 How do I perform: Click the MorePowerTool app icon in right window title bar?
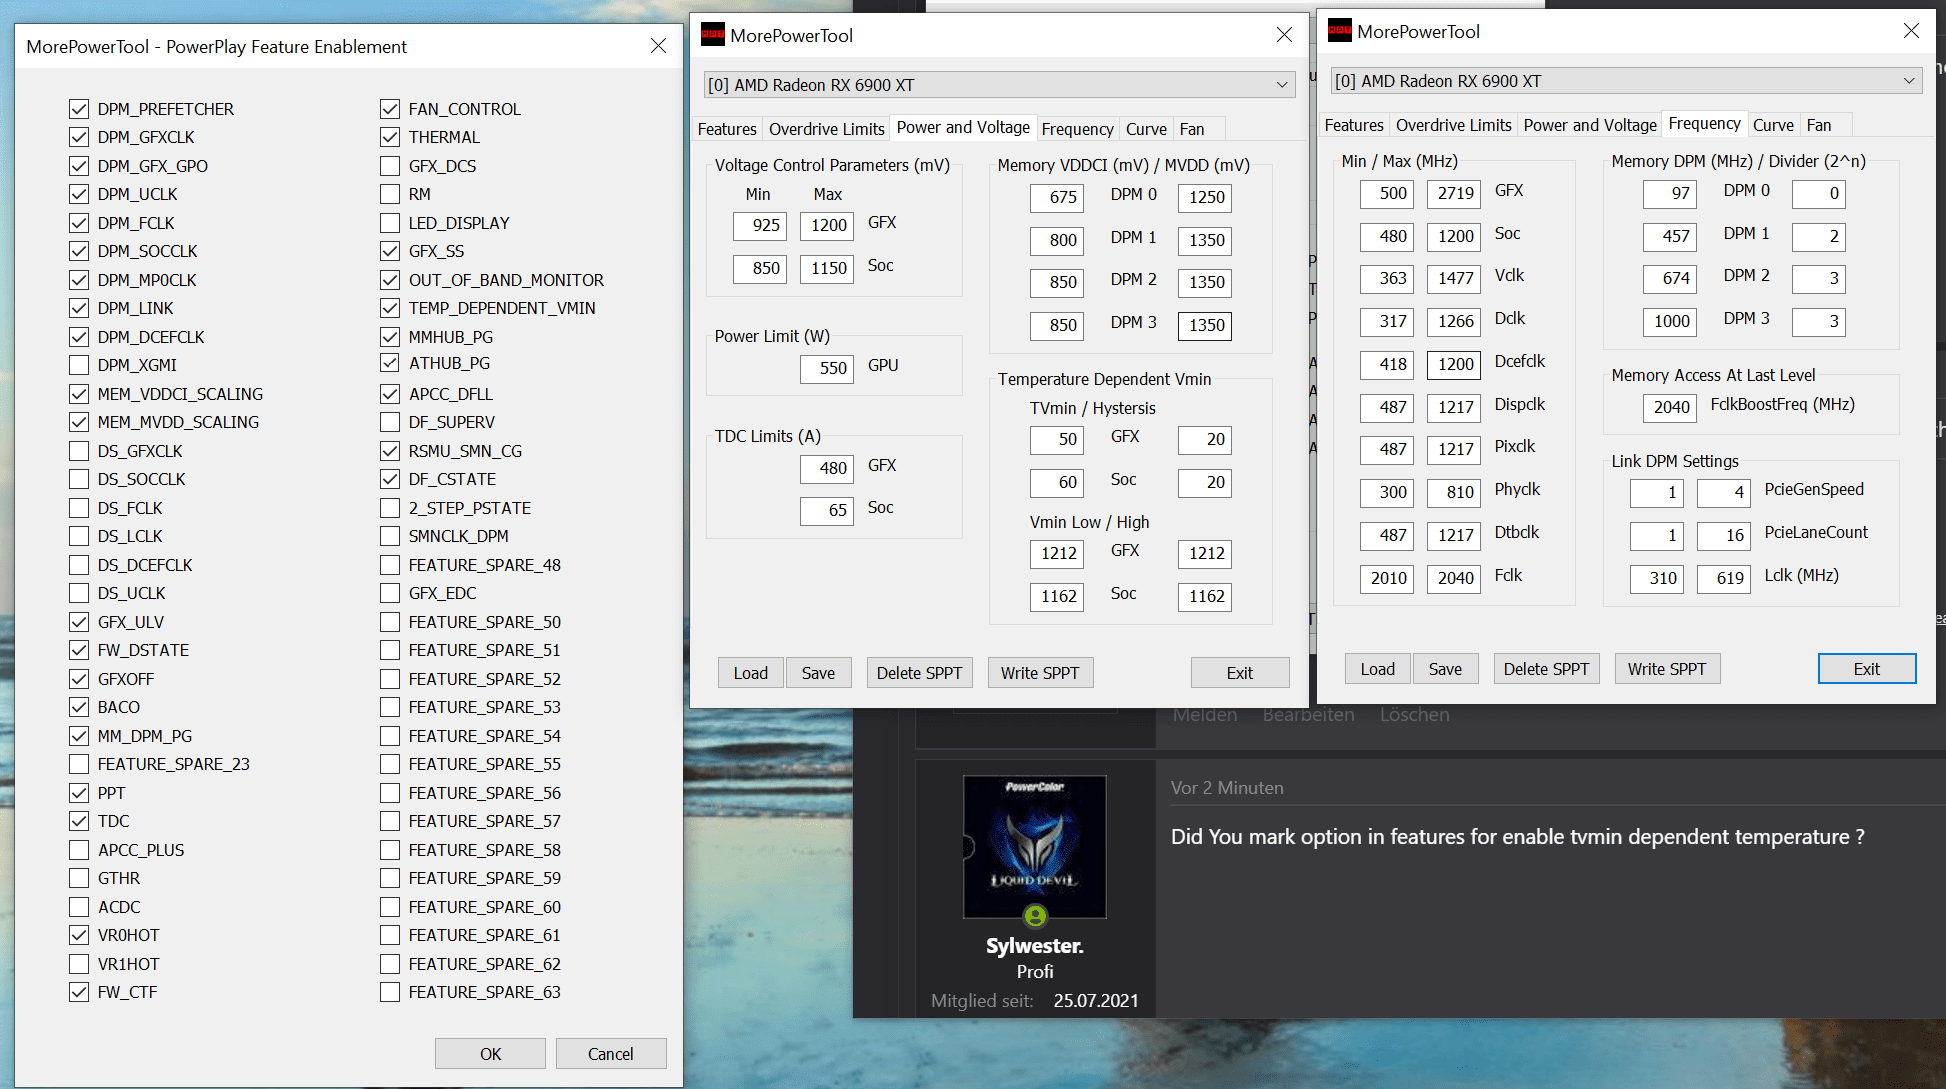[1339, 31]
